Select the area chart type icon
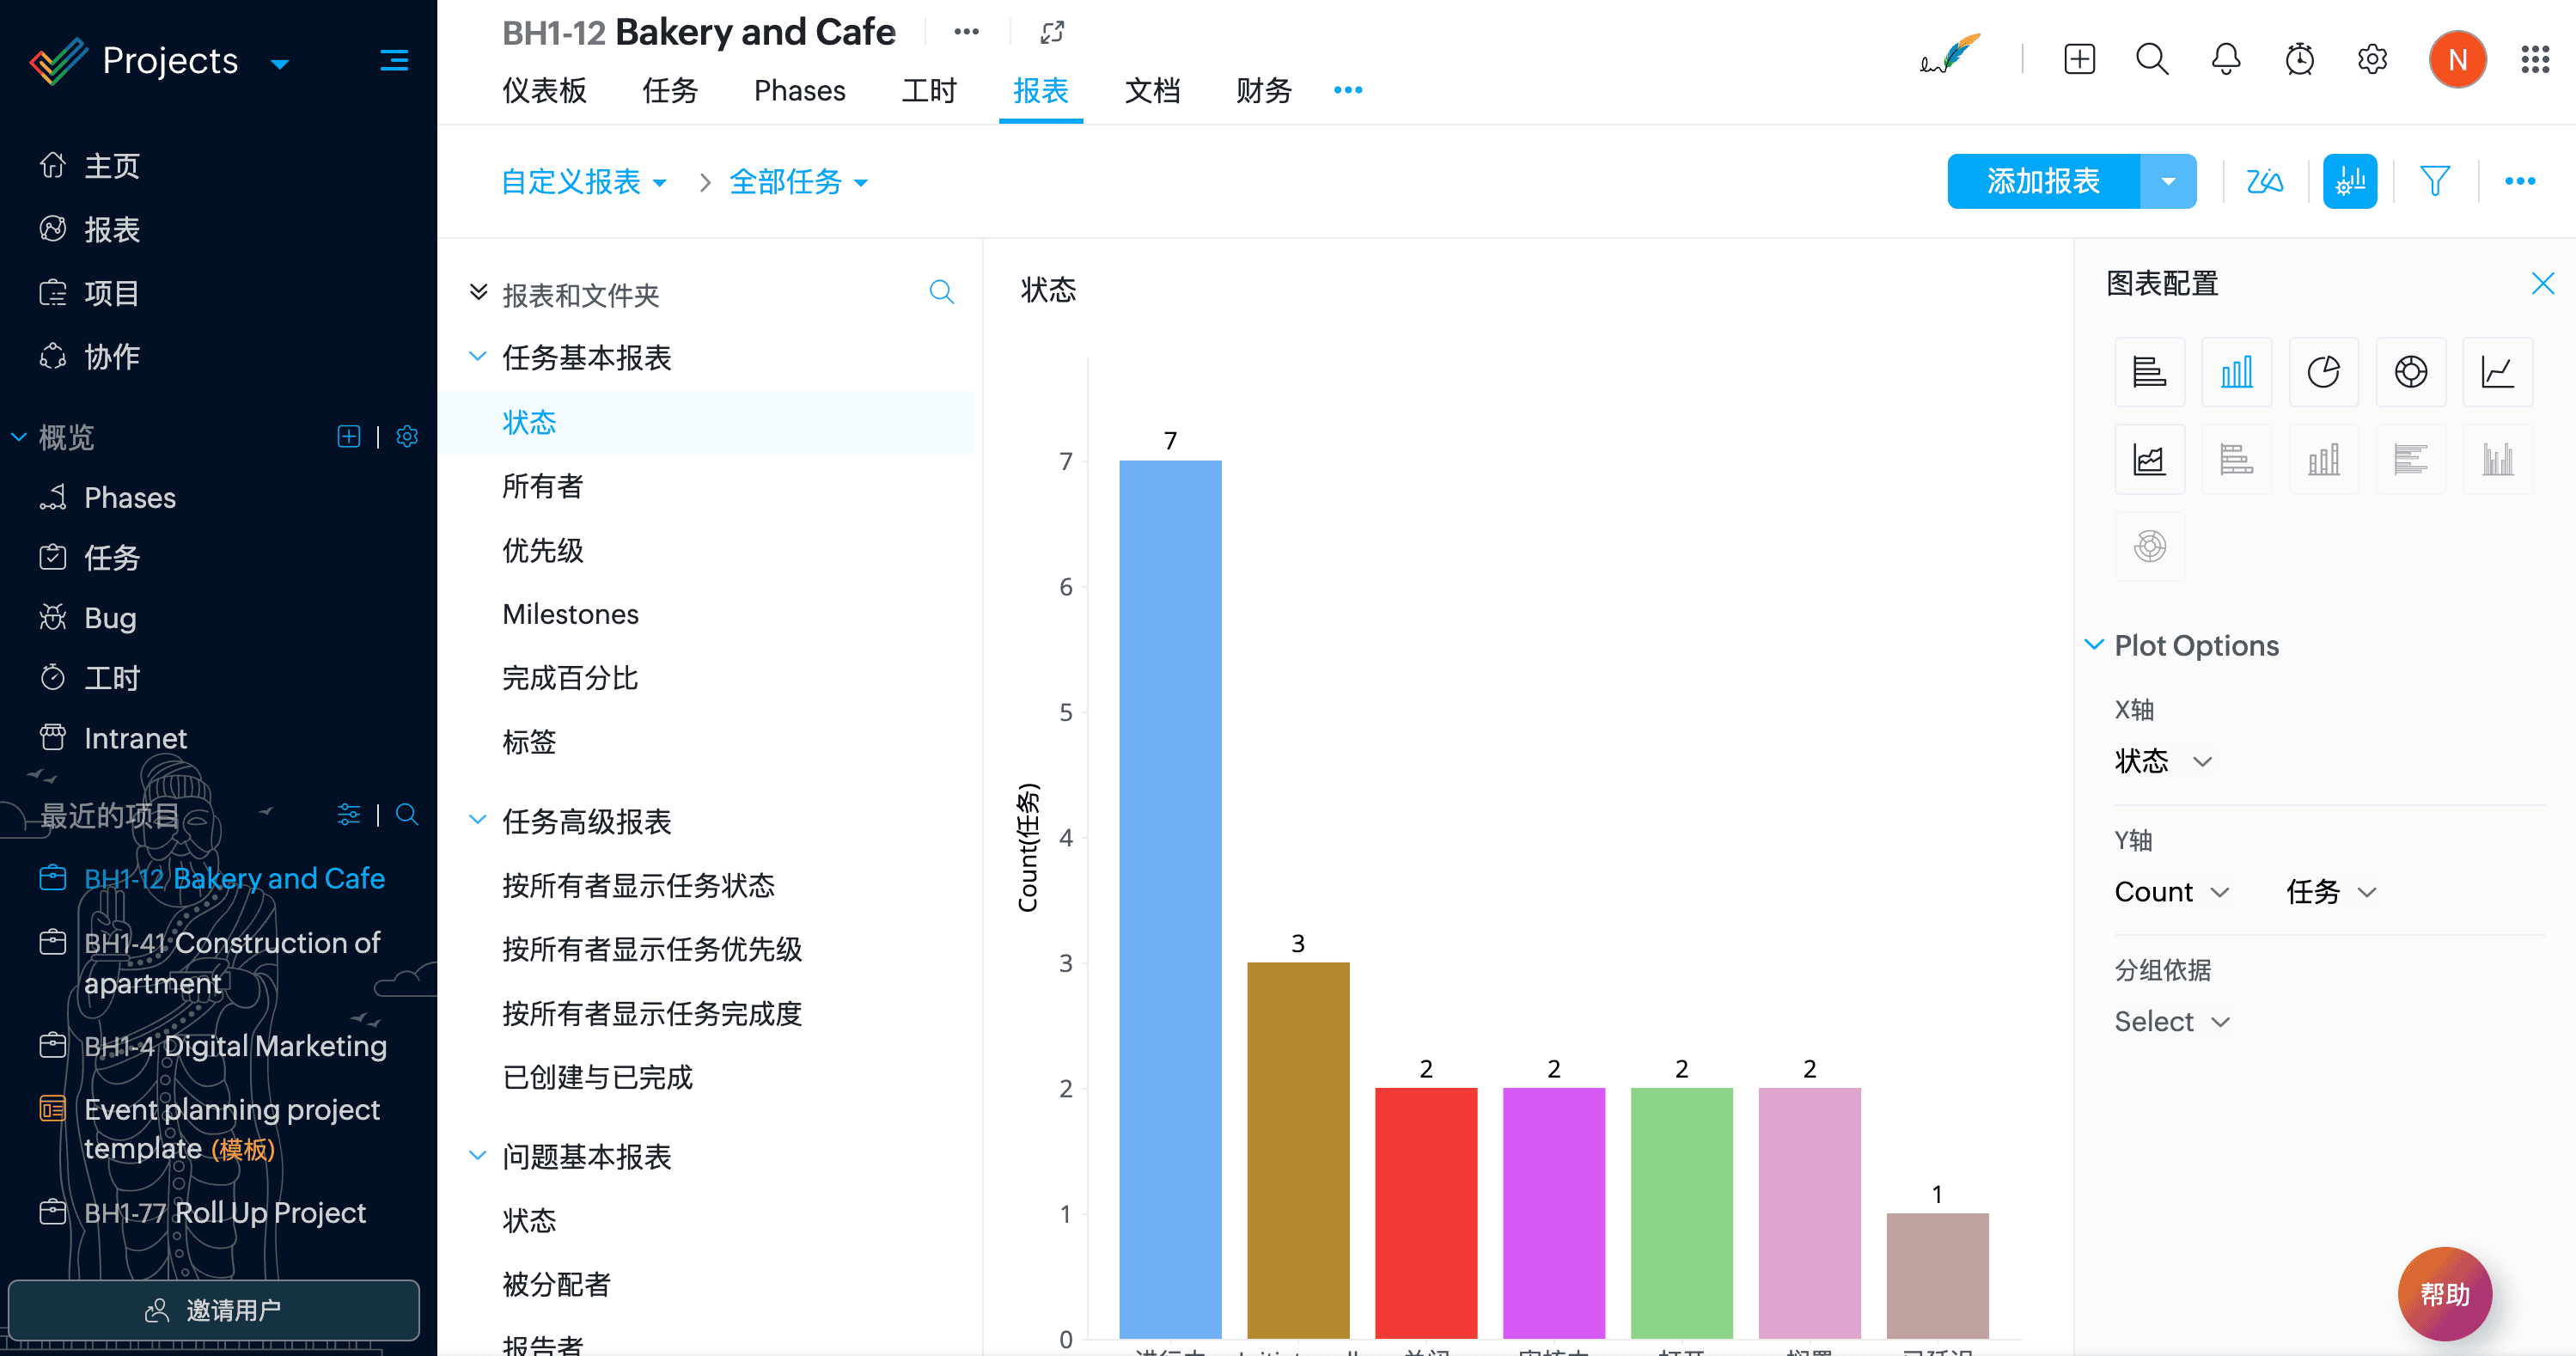Screen dimensions: 2576x1356 pos(2149,460)
